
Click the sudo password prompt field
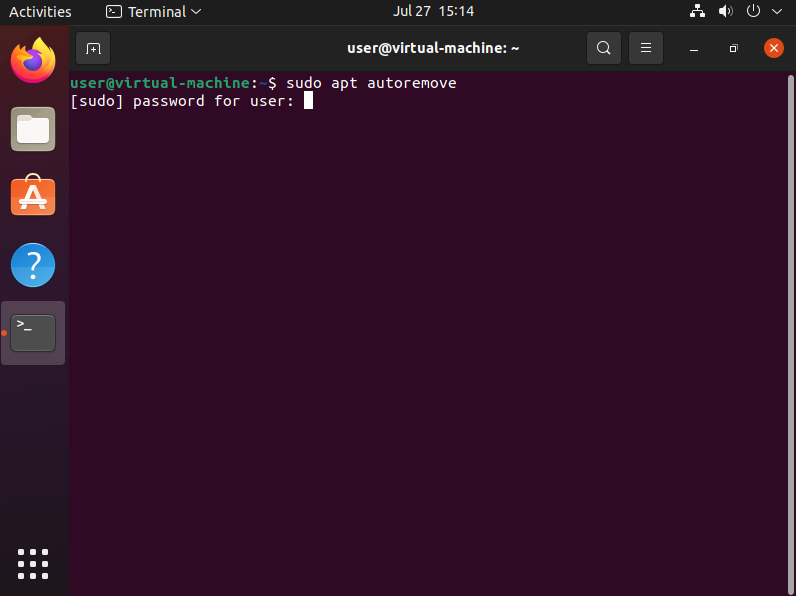309,101
